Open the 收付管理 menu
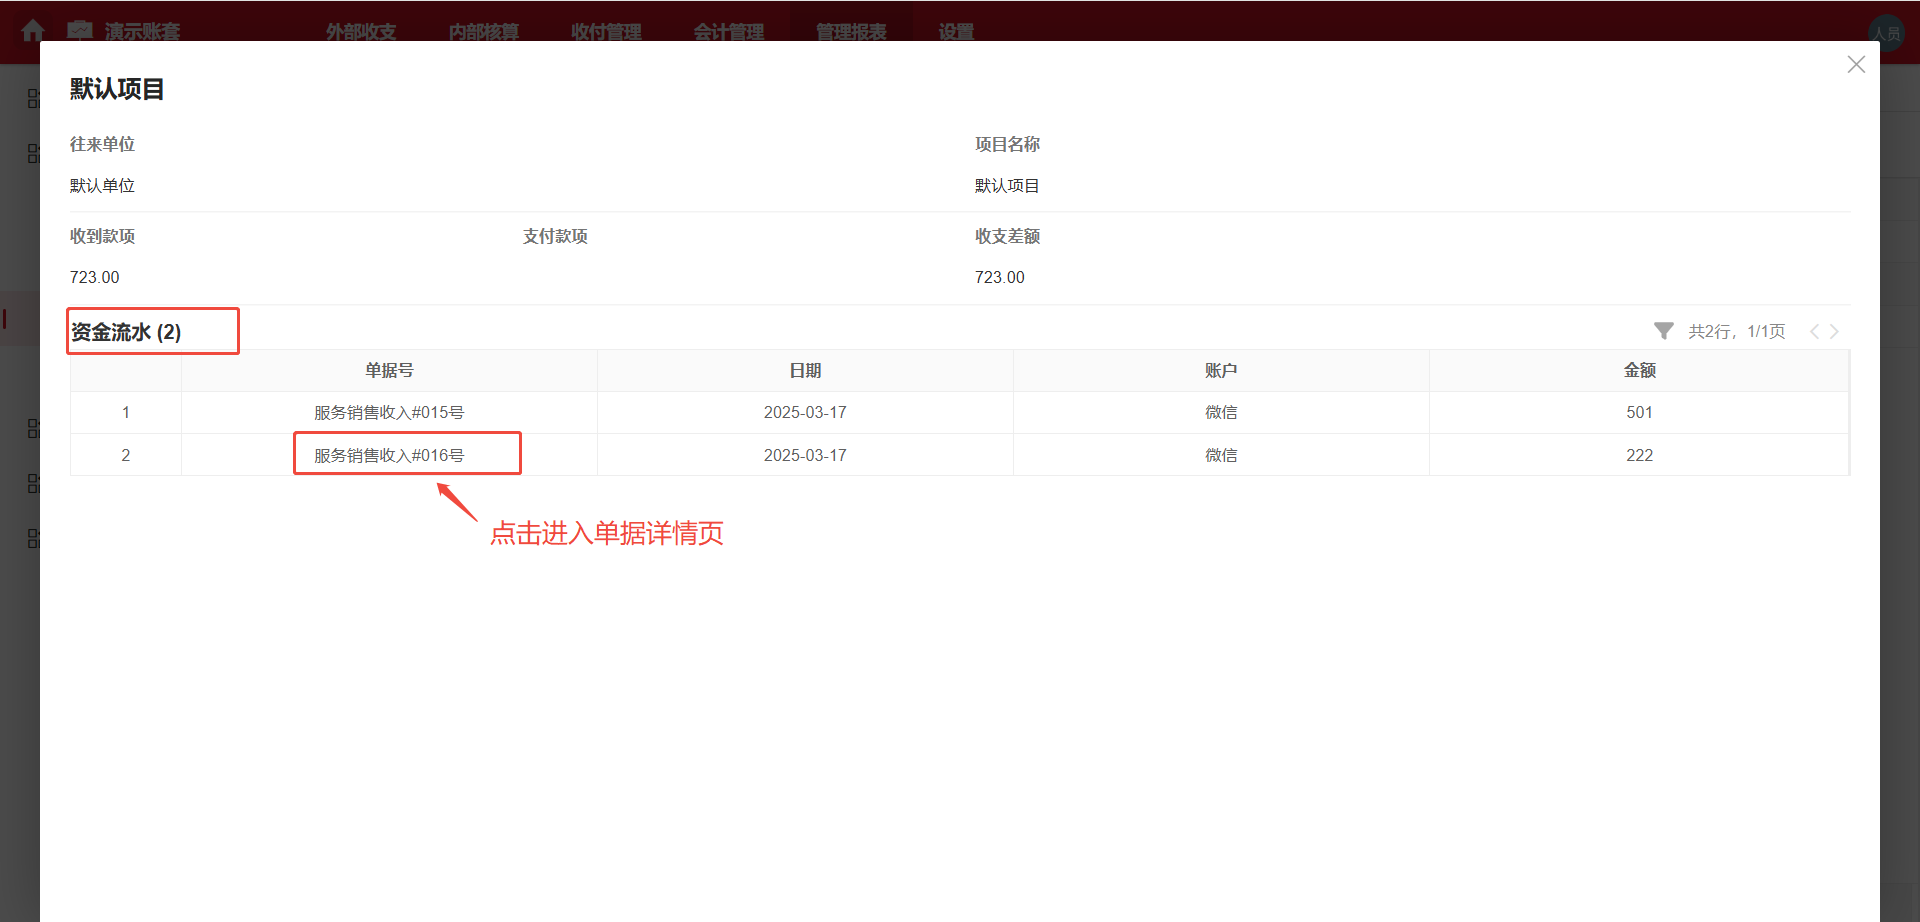The height and width of the screenshot is (922, 1920). tap(605, 31)
